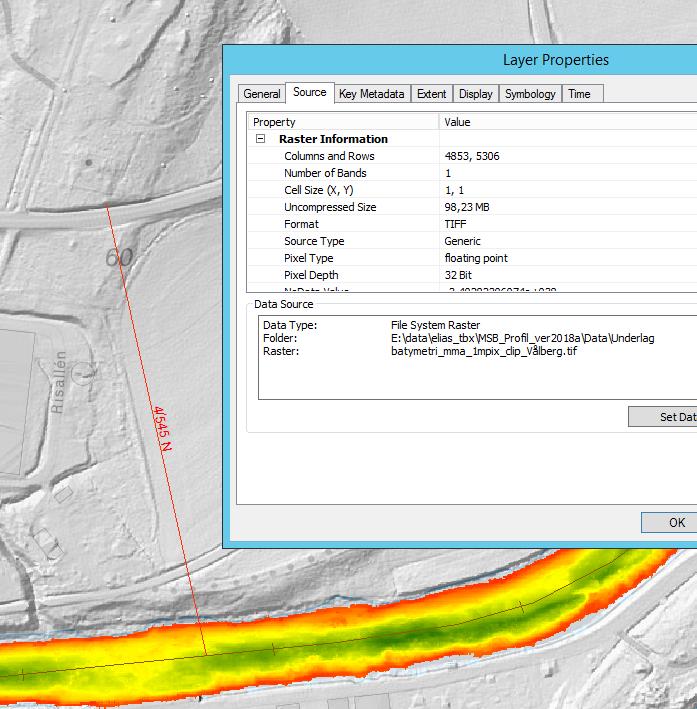Image resolution: width=697 pixels, height=709 pixels.
Task: Open the Symbology tab
Action: 530,94
